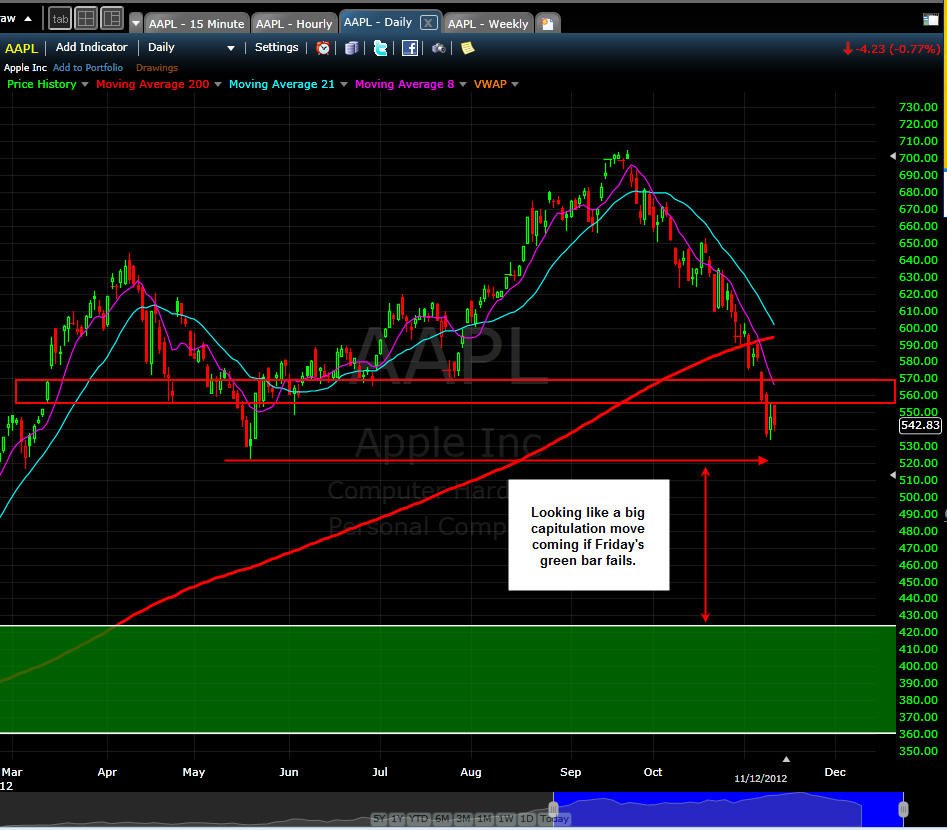The height and width of the screenshot is (830, 947).
Task: Set range to YTD
Action: [419, 819]
